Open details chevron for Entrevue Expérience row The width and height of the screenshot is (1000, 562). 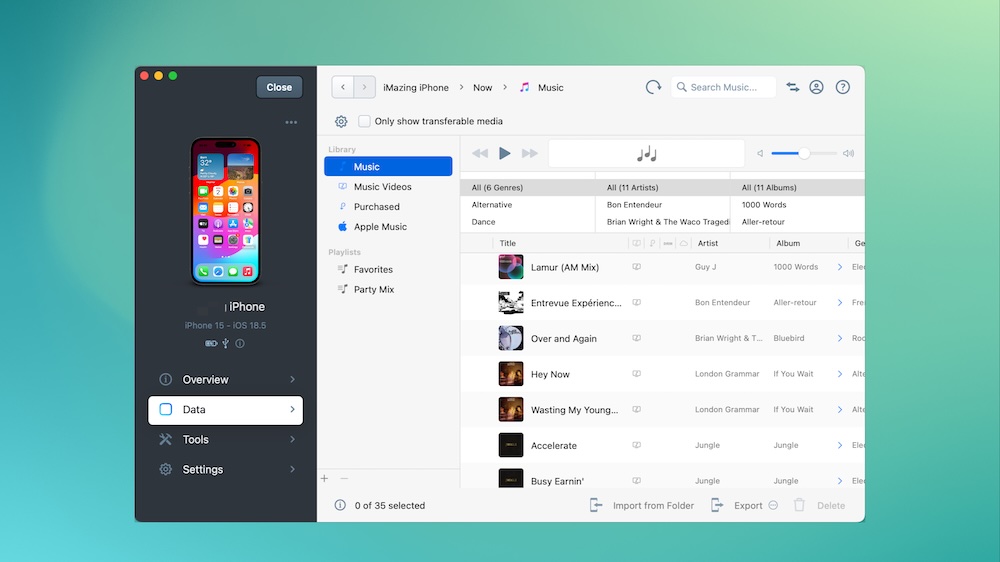click(840, 303)
